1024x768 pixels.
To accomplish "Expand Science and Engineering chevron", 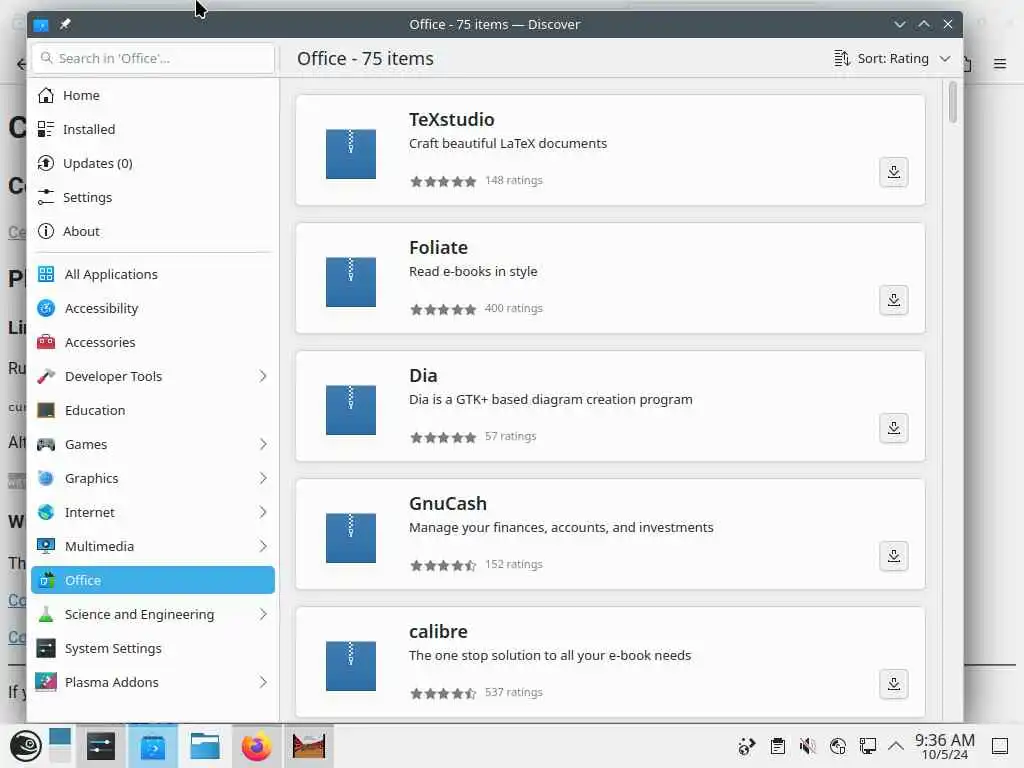I will tap(263, 614).
